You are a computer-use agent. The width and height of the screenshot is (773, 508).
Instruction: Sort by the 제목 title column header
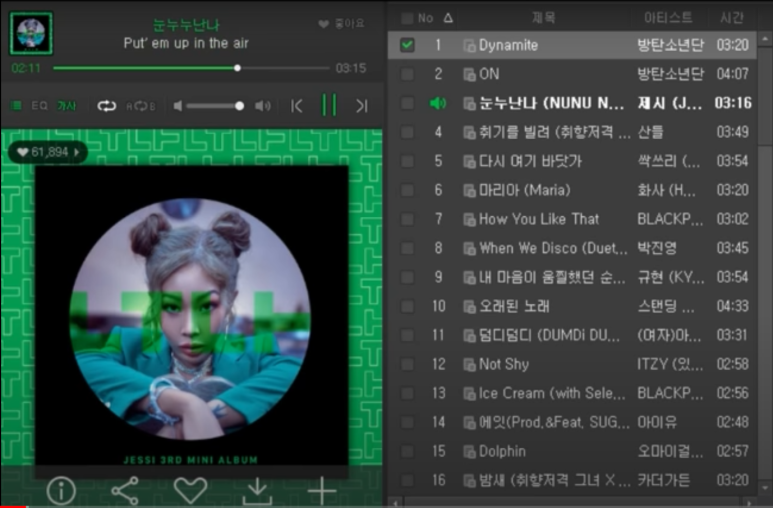click(x=543, y=18)
